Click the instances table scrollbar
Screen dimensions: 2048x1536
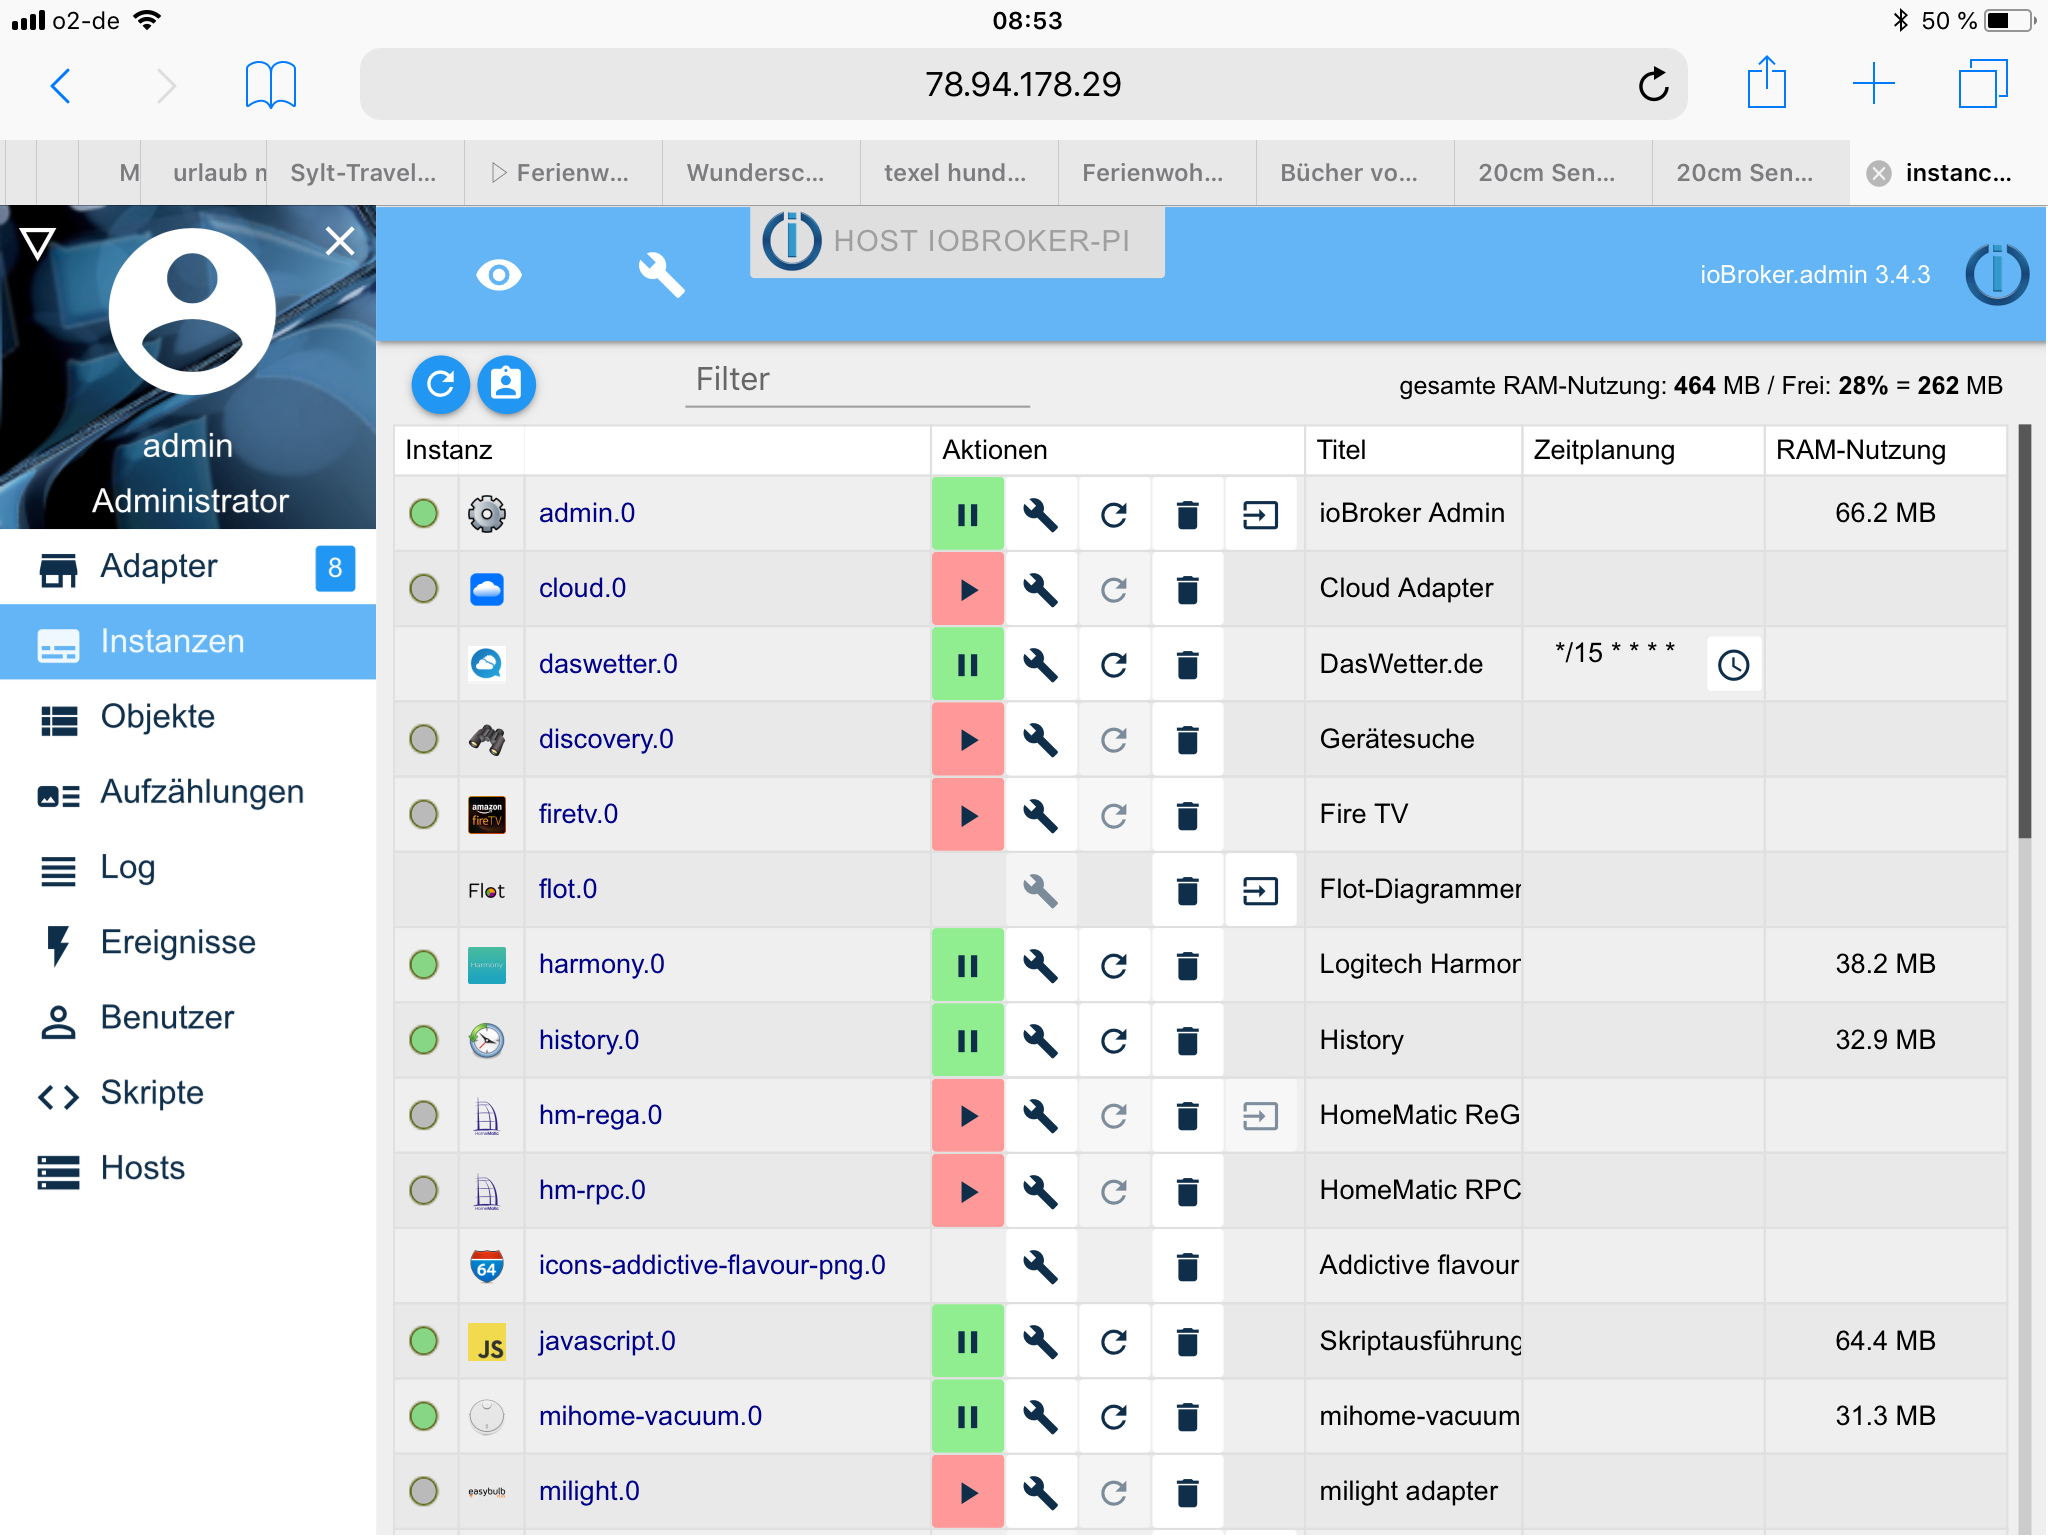tap(2024, 632)
